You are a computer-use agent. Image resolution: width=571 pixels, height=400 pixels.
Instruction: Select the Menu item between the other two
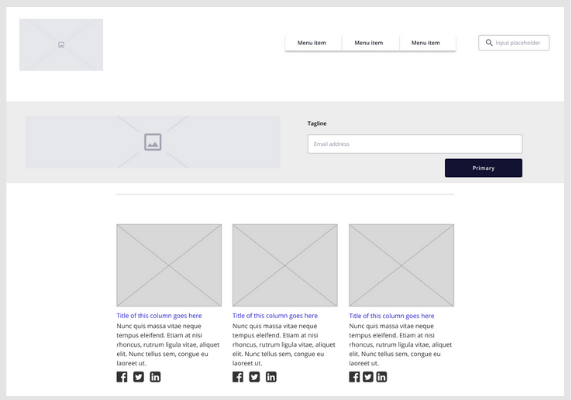point(369,43)
